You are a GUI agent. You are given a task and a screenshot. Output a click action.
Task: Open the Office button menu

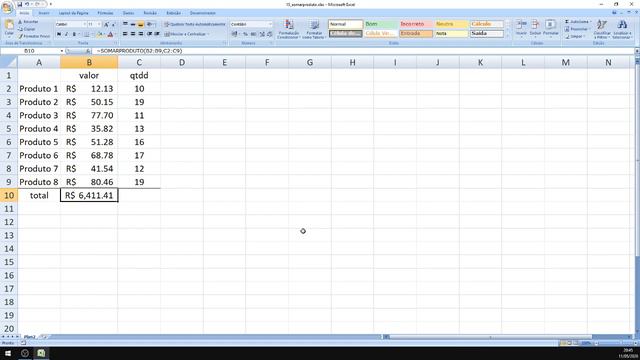tap(7, 7)
